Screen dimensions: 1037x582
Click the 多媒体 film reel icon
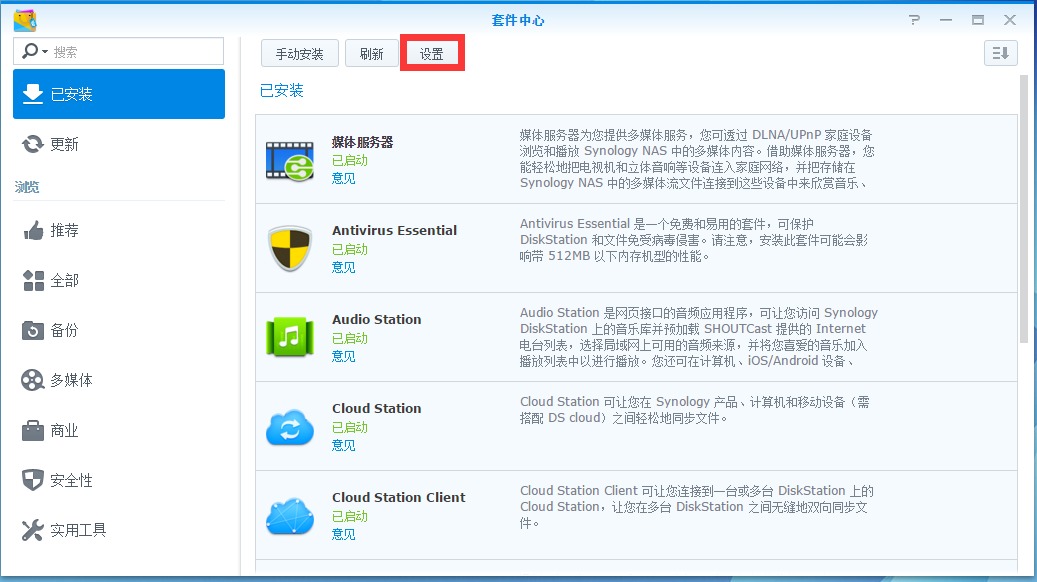pyautogui.click(x=32, y=380)
